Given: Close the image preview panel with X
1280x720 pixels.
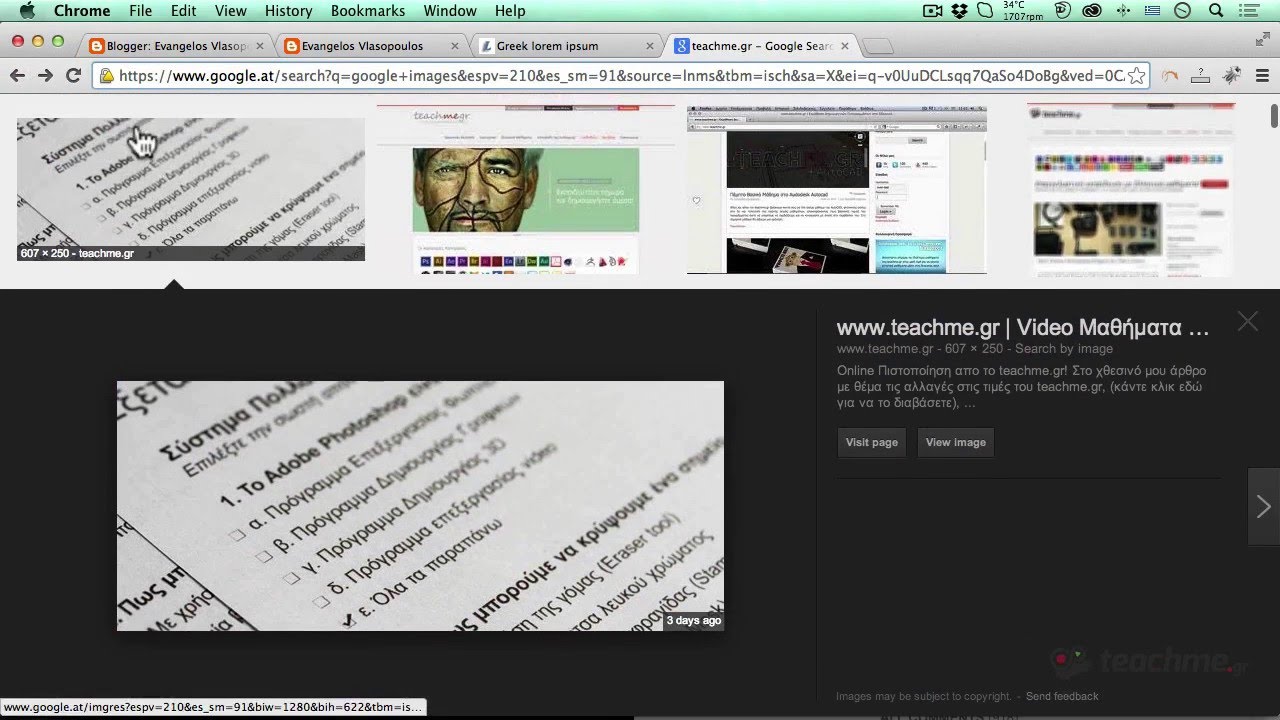Looking at the screenshot, I should [1247, 321].
